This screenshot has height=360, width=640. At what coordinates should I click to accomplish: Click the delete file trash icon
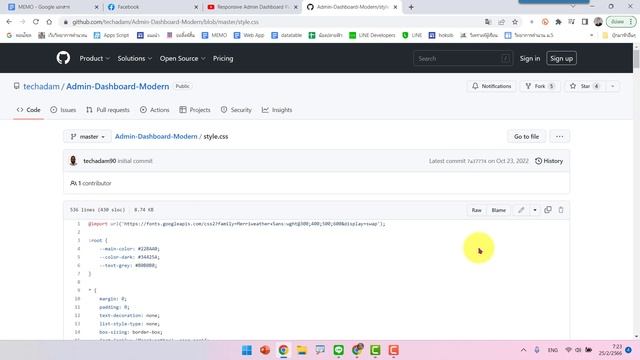pos(561,210)
